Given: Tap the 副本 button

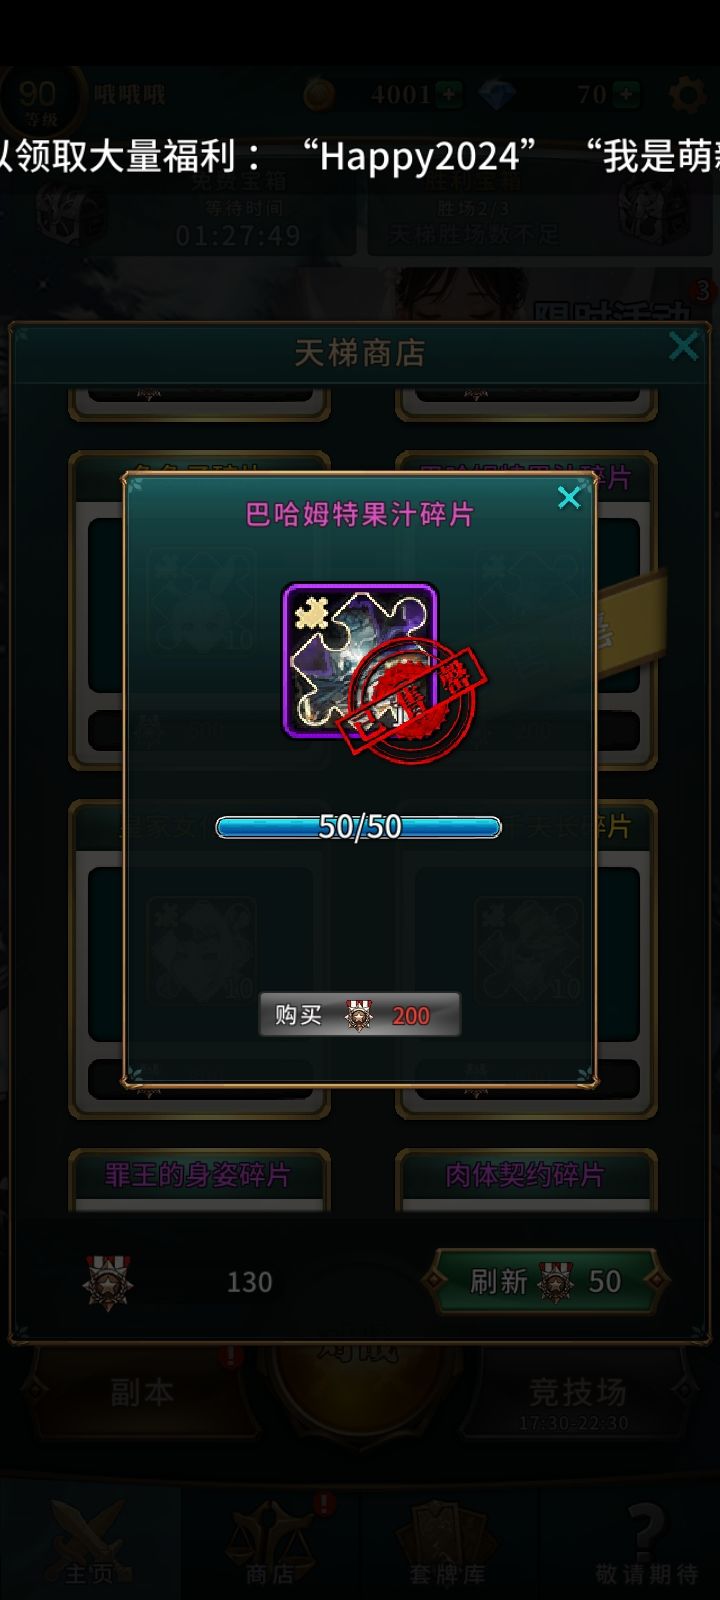Looking at the screenshot, I should point(140,1392).
